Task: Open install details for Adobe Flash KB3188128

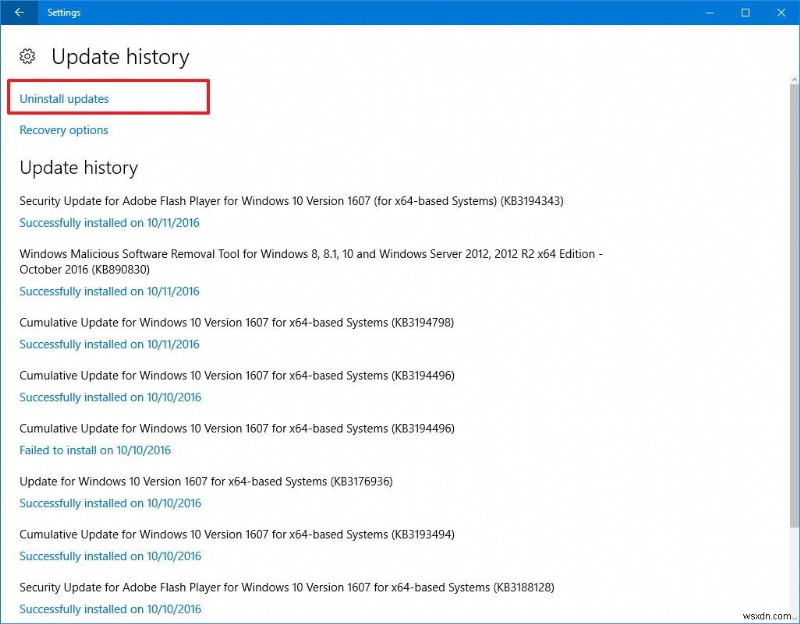Action: [x=110, y=609]
